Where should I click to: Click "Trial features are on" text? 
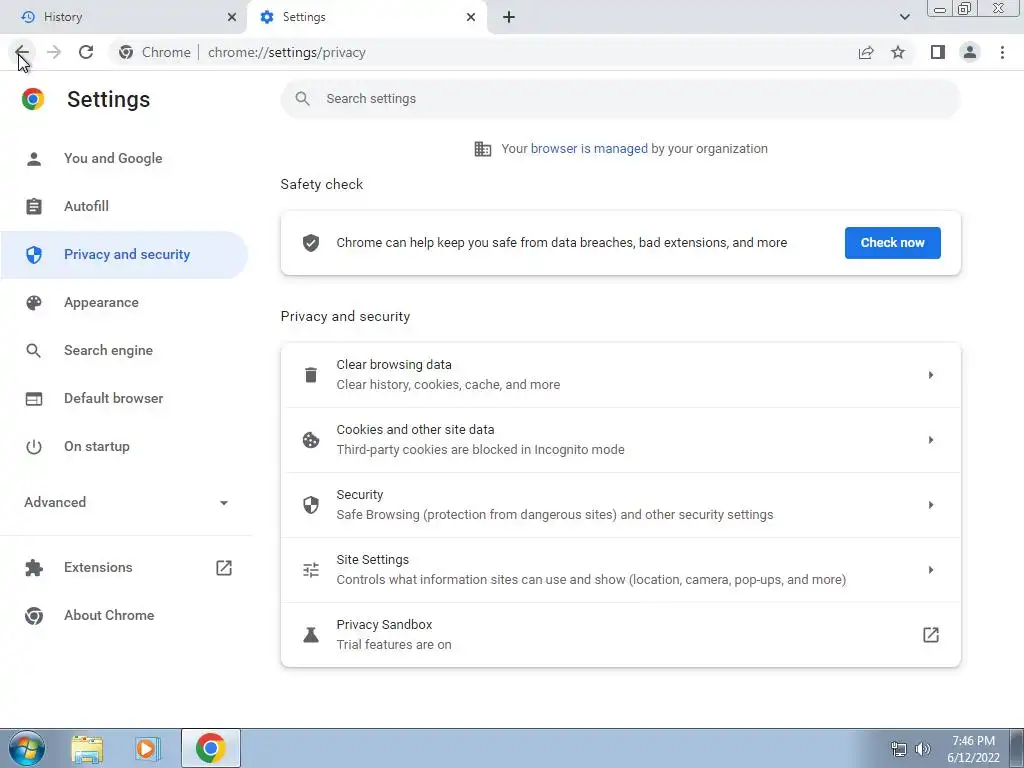394,645
